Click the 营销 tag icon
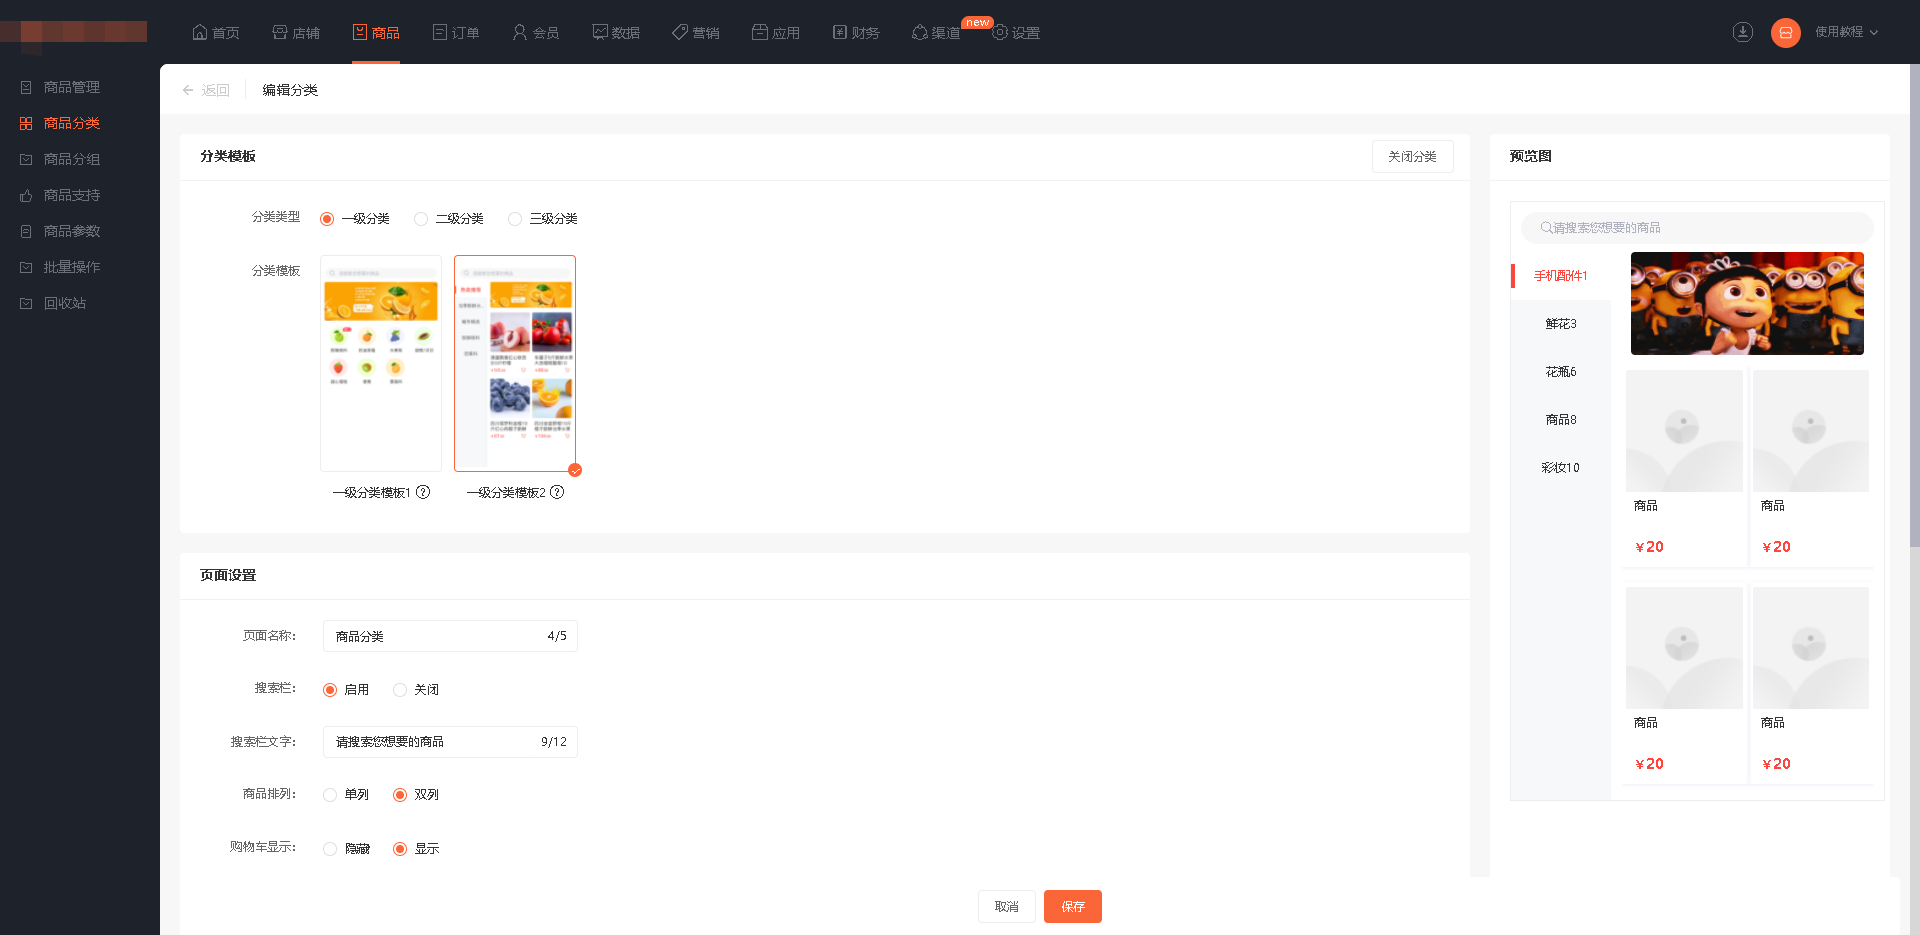The height and width of the screenshot is (935, 1920). tap(680, 32)
